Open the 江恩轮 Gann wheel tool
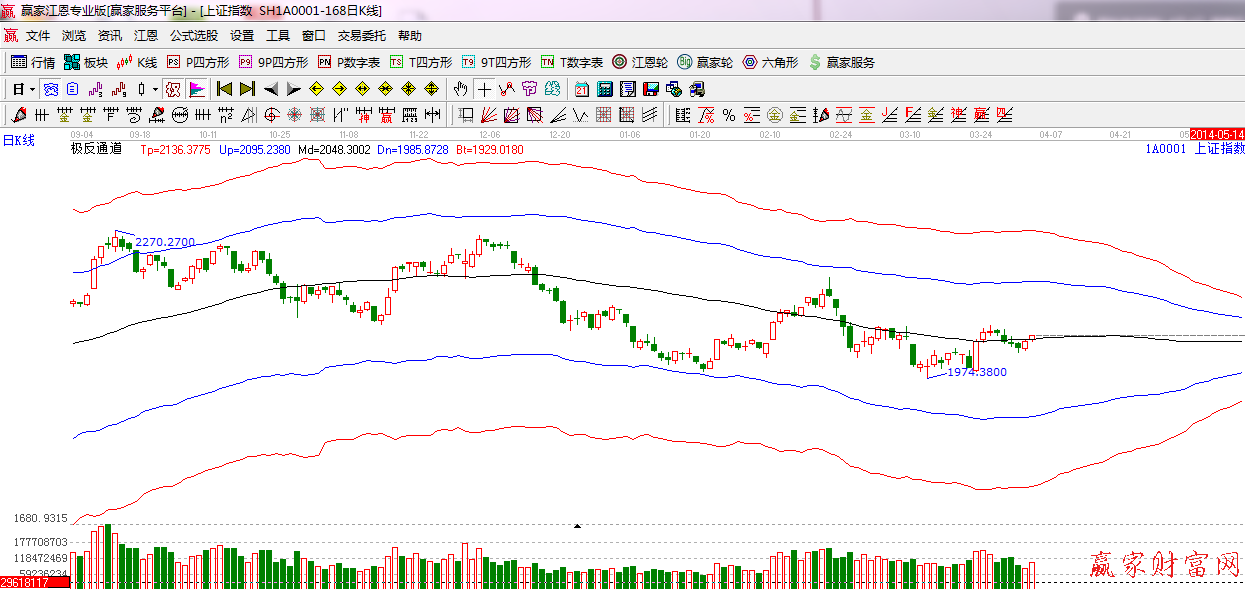The image size is (1245, 589). tap(640, 62)
